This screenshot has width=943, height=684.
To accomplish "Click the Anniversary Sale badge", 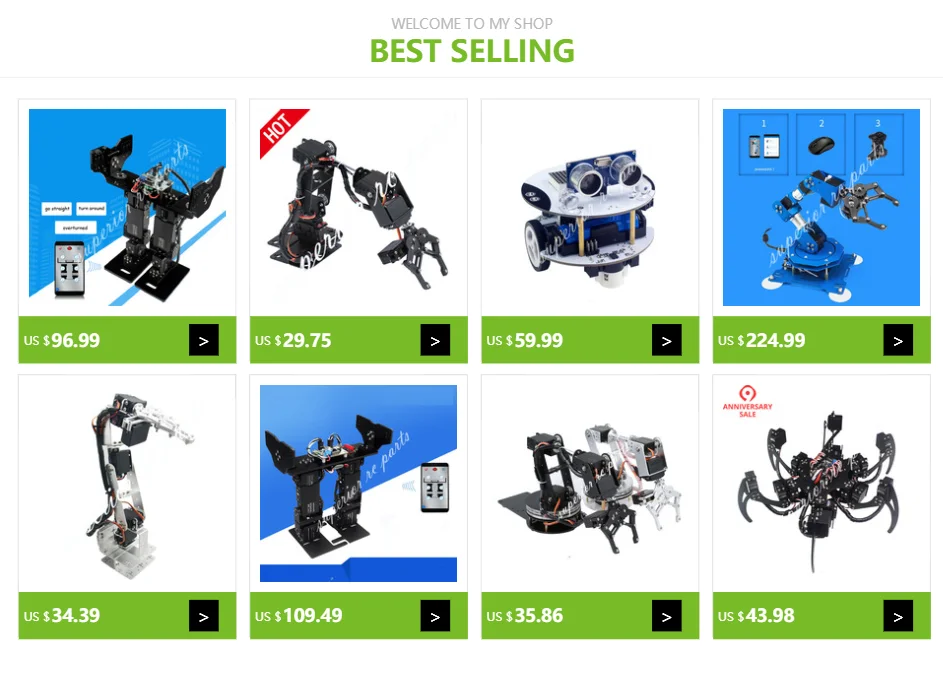I will (x=748, y=401).
